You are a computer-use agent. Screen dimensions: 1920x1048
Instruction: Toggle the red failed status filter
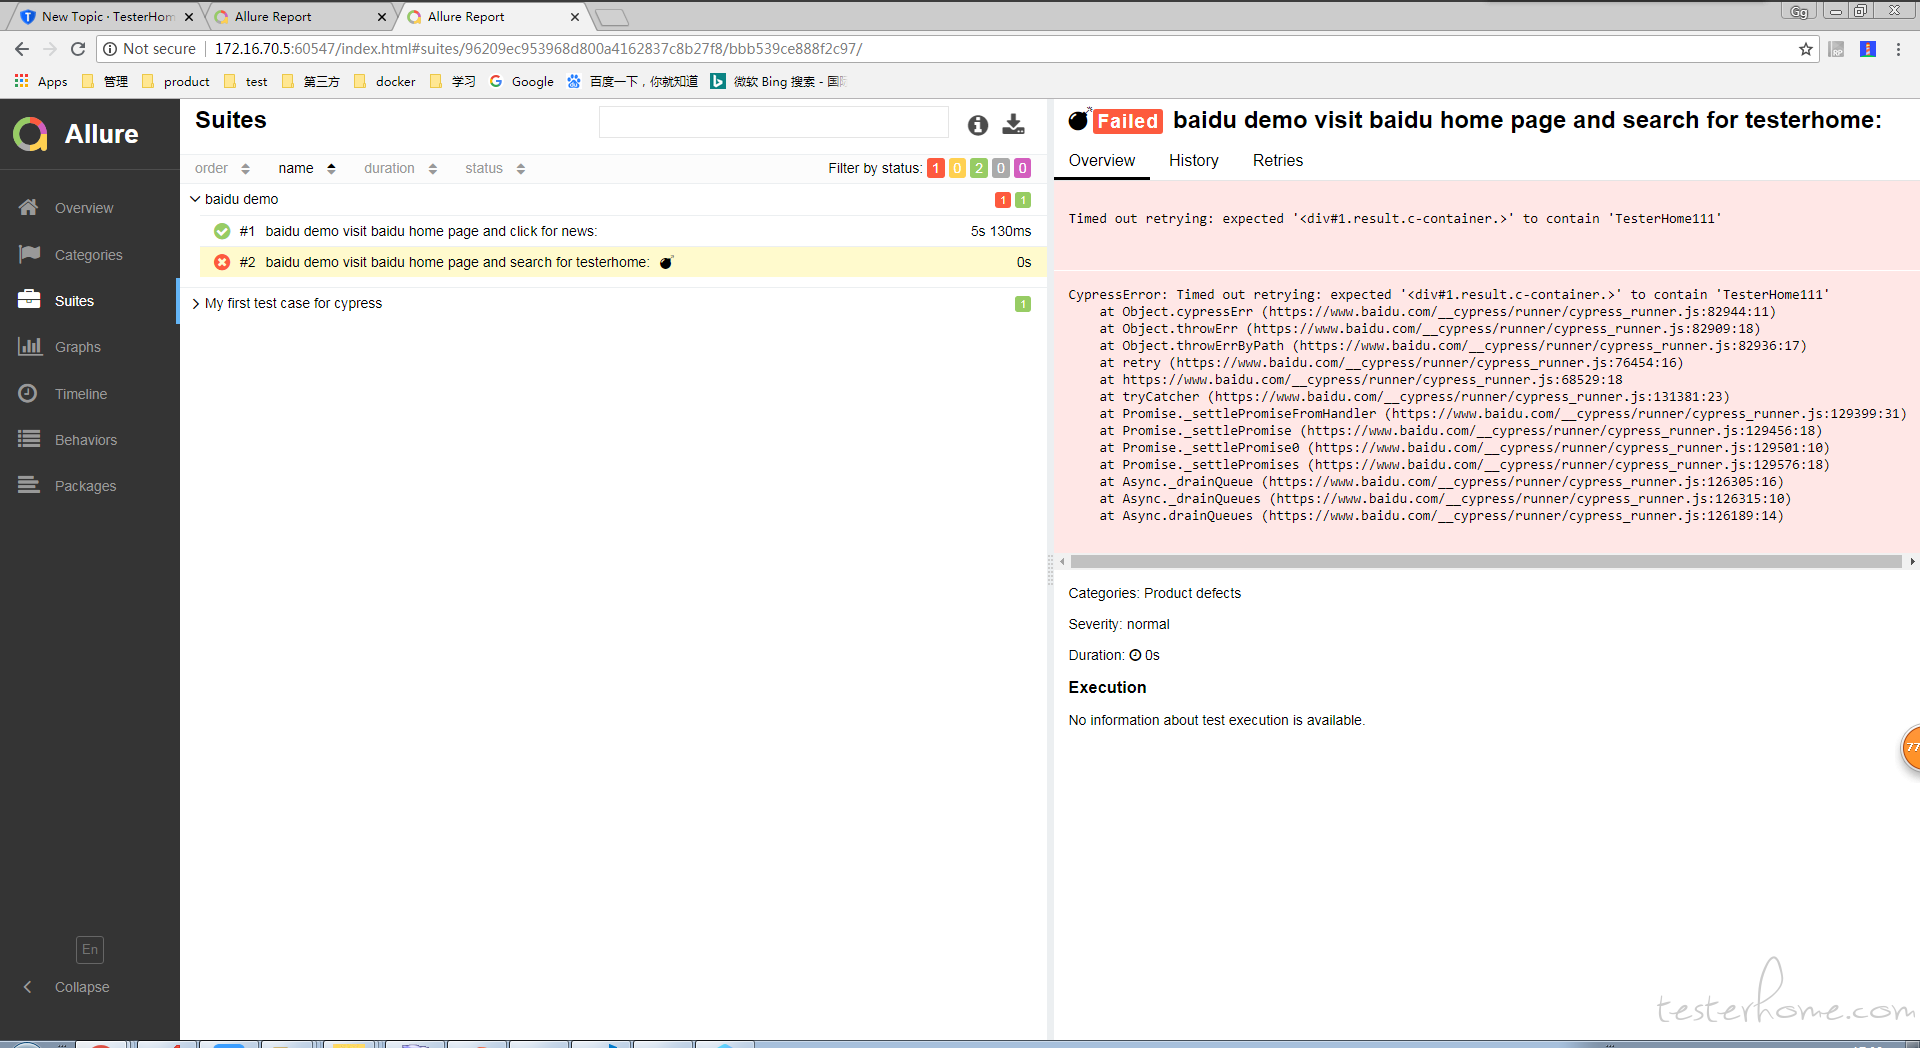tap(935, 168)
